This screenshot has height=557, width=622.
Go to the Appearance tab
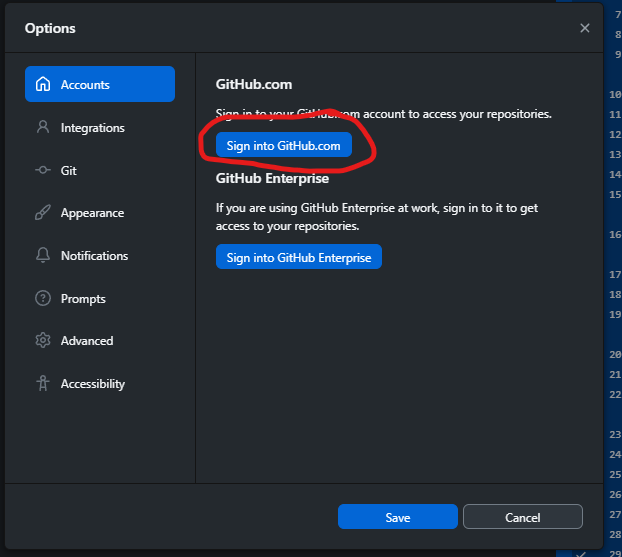100,213
